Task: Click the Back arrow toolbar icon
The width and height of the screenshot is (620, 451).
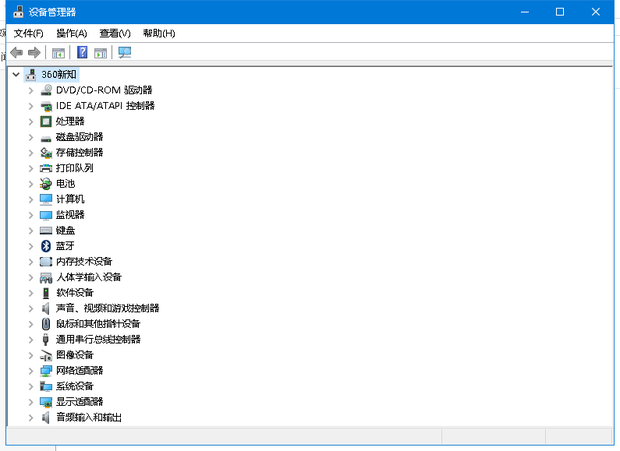Action: [x=17, y=52]
